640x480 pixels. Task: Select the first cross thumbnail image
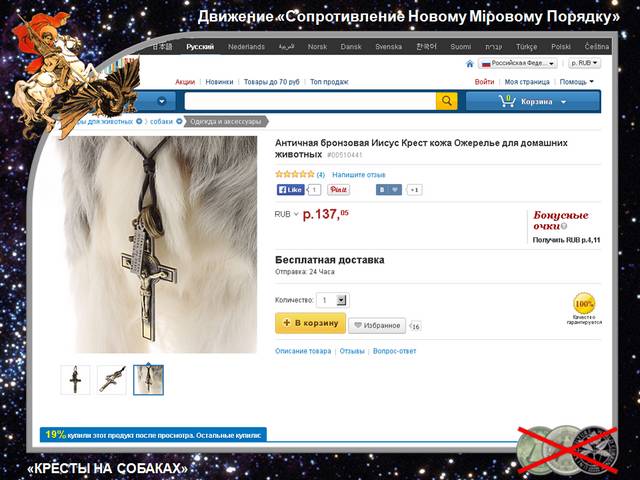click(x=75, y=380)
